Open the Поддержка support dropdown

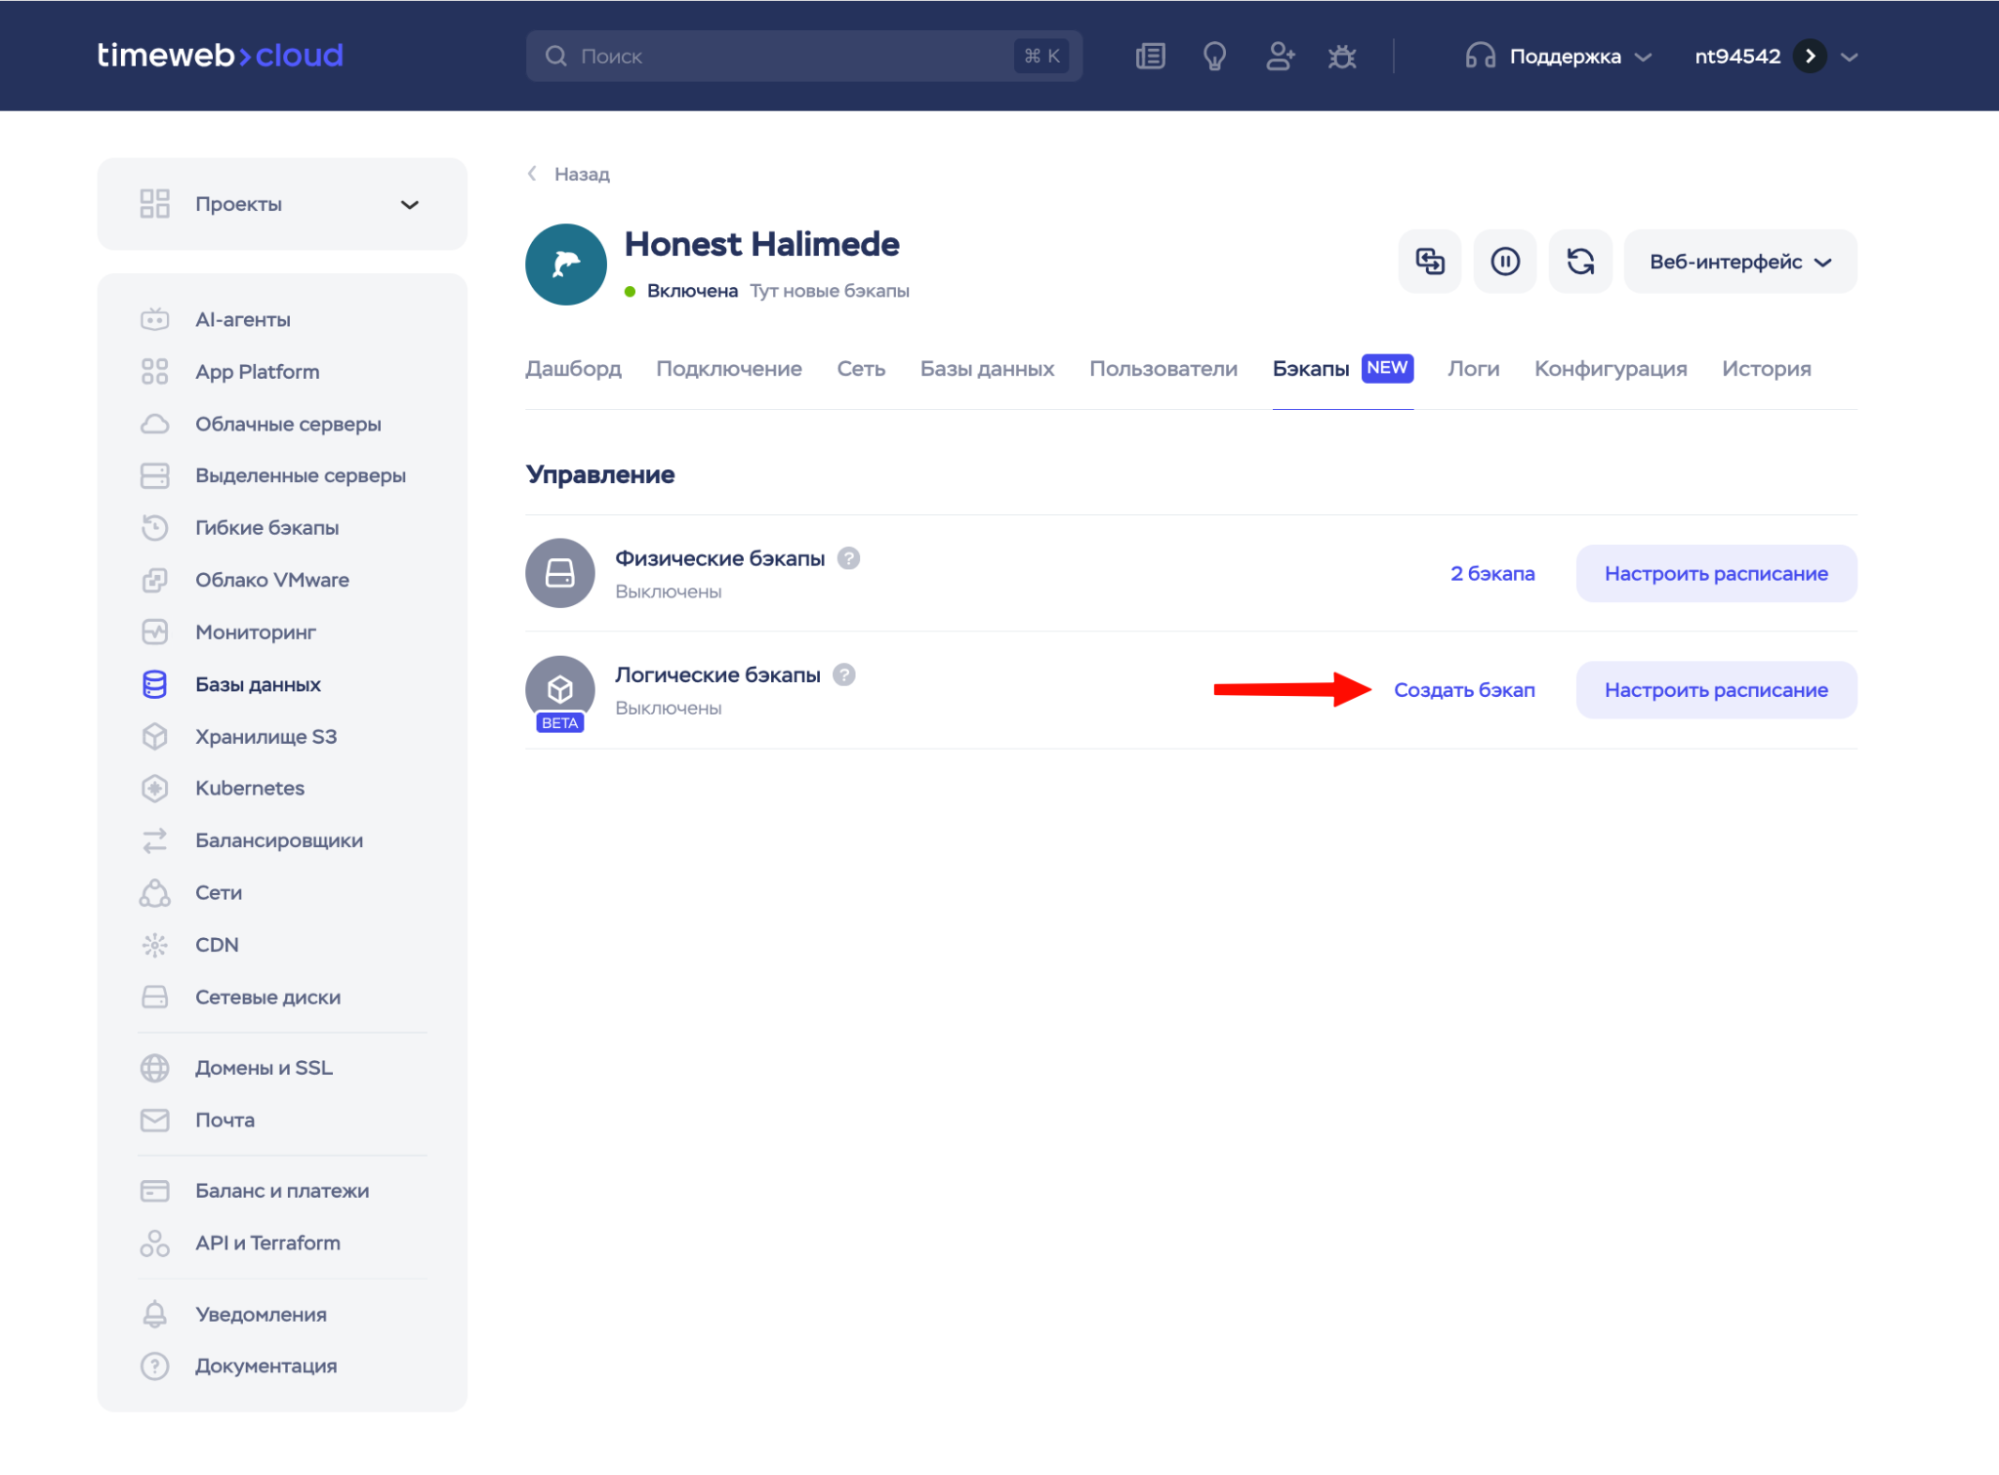click(1564, 56)
